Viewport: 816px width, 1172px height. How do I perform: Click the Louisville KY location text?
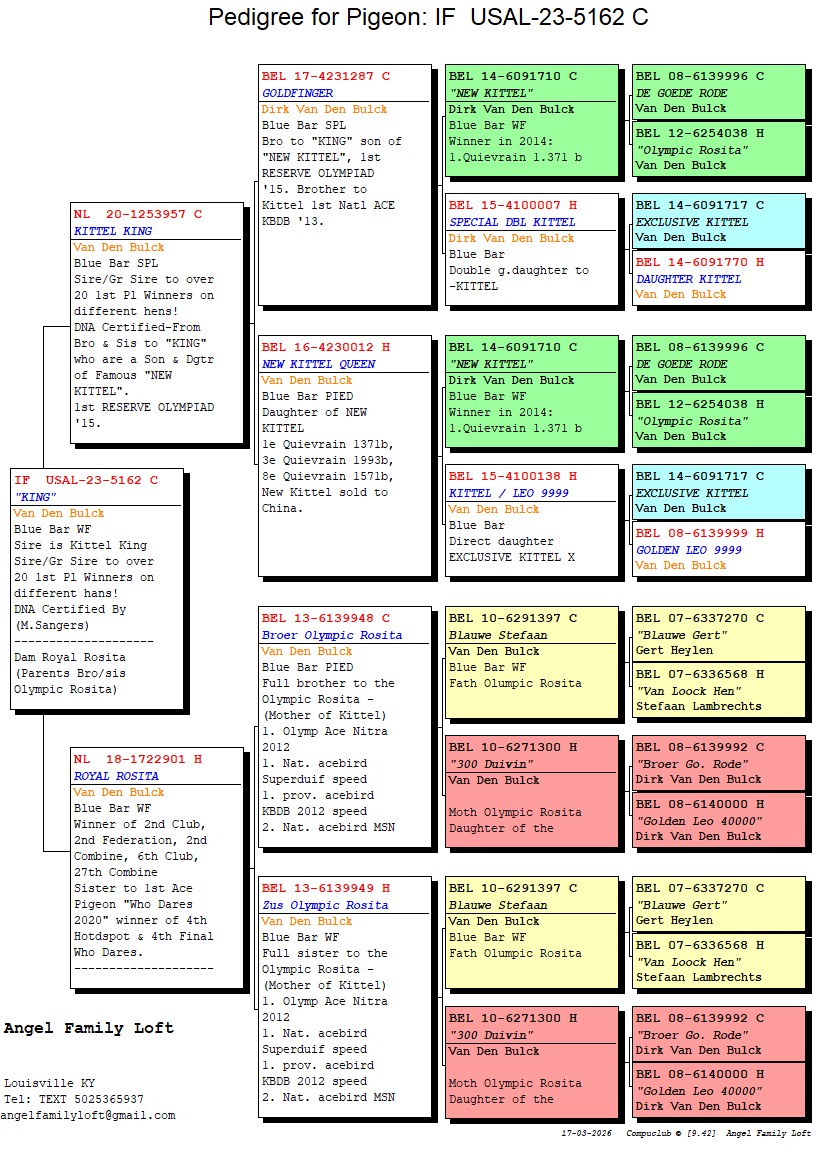50,1083
